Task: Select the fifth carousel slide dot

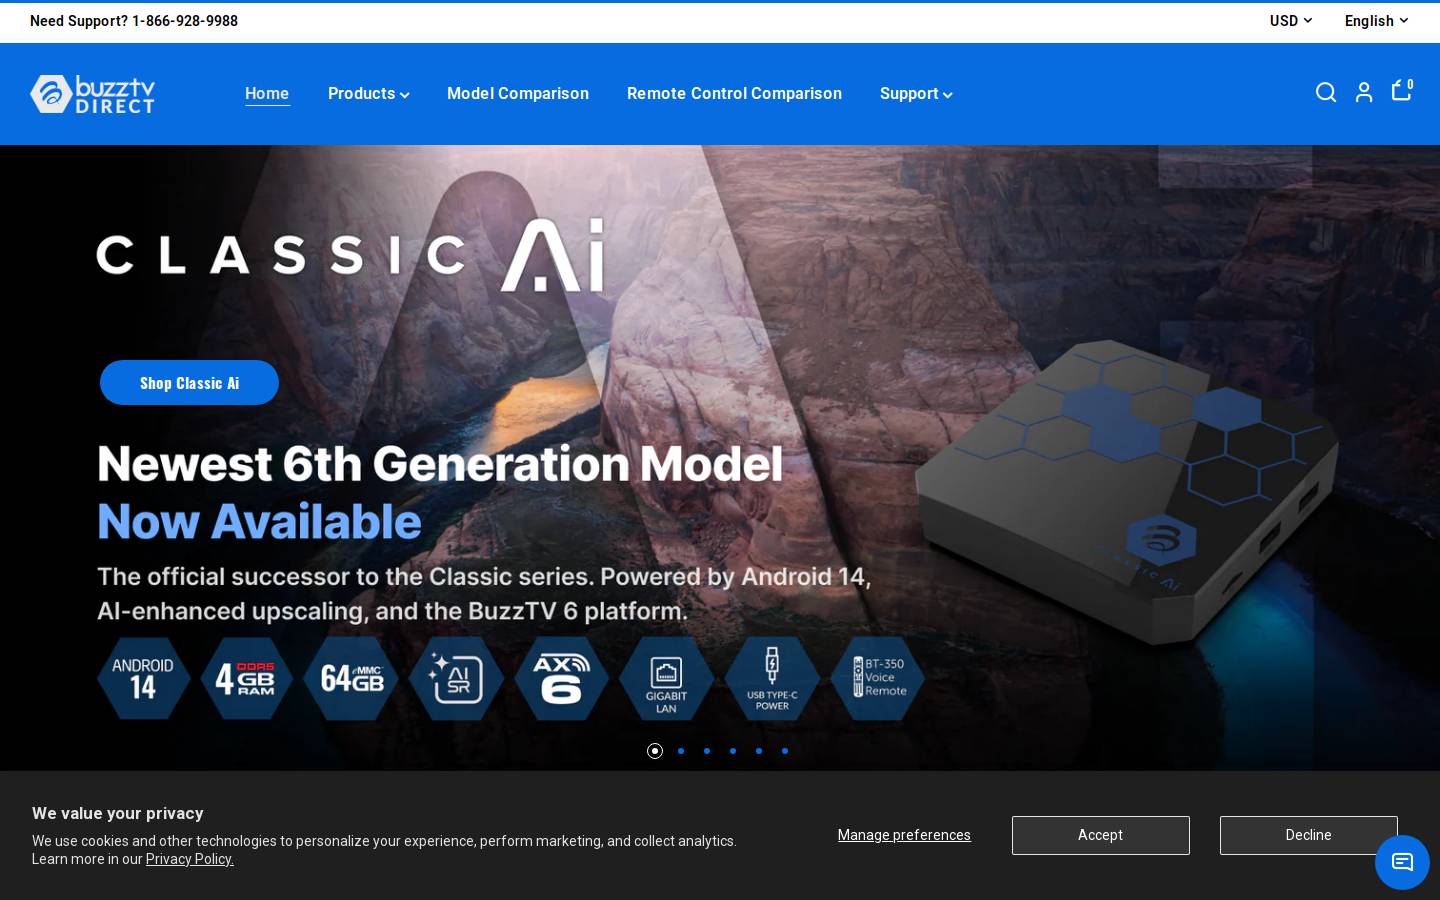Action: coord(759,751)
